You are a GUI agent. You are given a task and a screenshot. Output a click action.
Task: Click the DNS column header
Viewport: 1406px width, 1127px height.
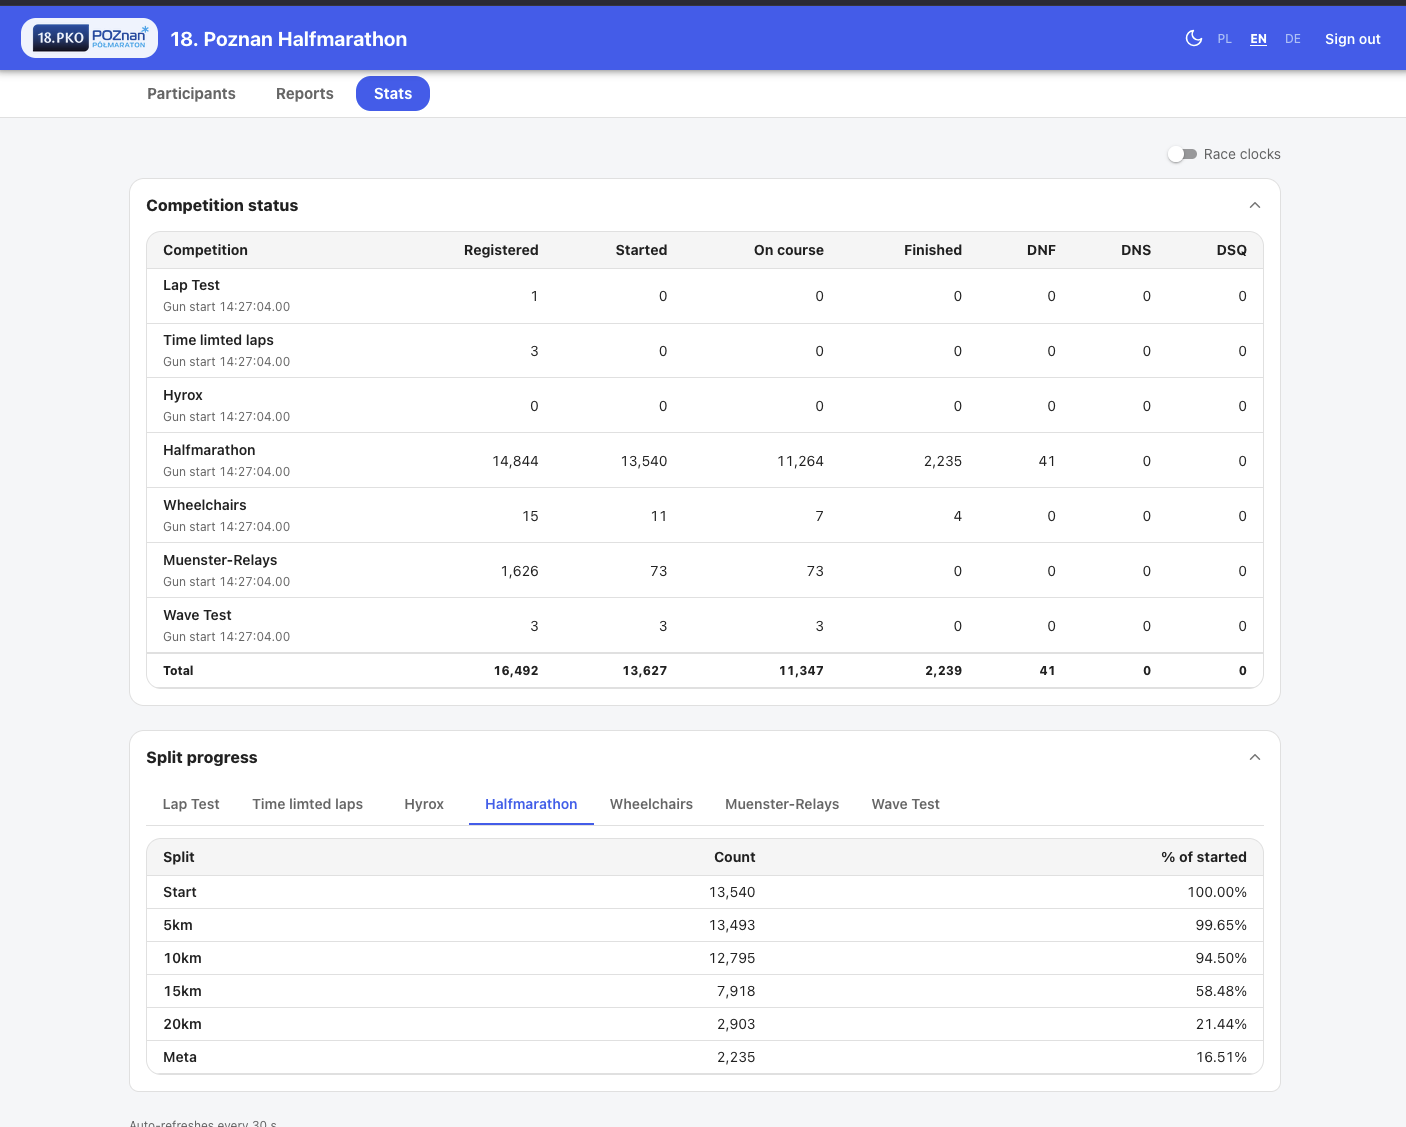(1136, 250)
